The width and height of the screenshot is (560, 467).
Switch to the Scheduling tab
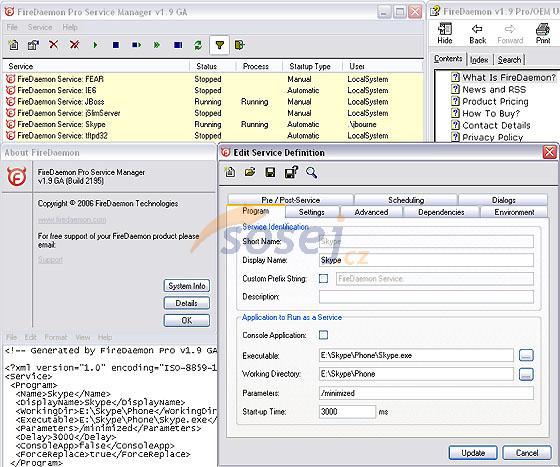click(406, 200)
